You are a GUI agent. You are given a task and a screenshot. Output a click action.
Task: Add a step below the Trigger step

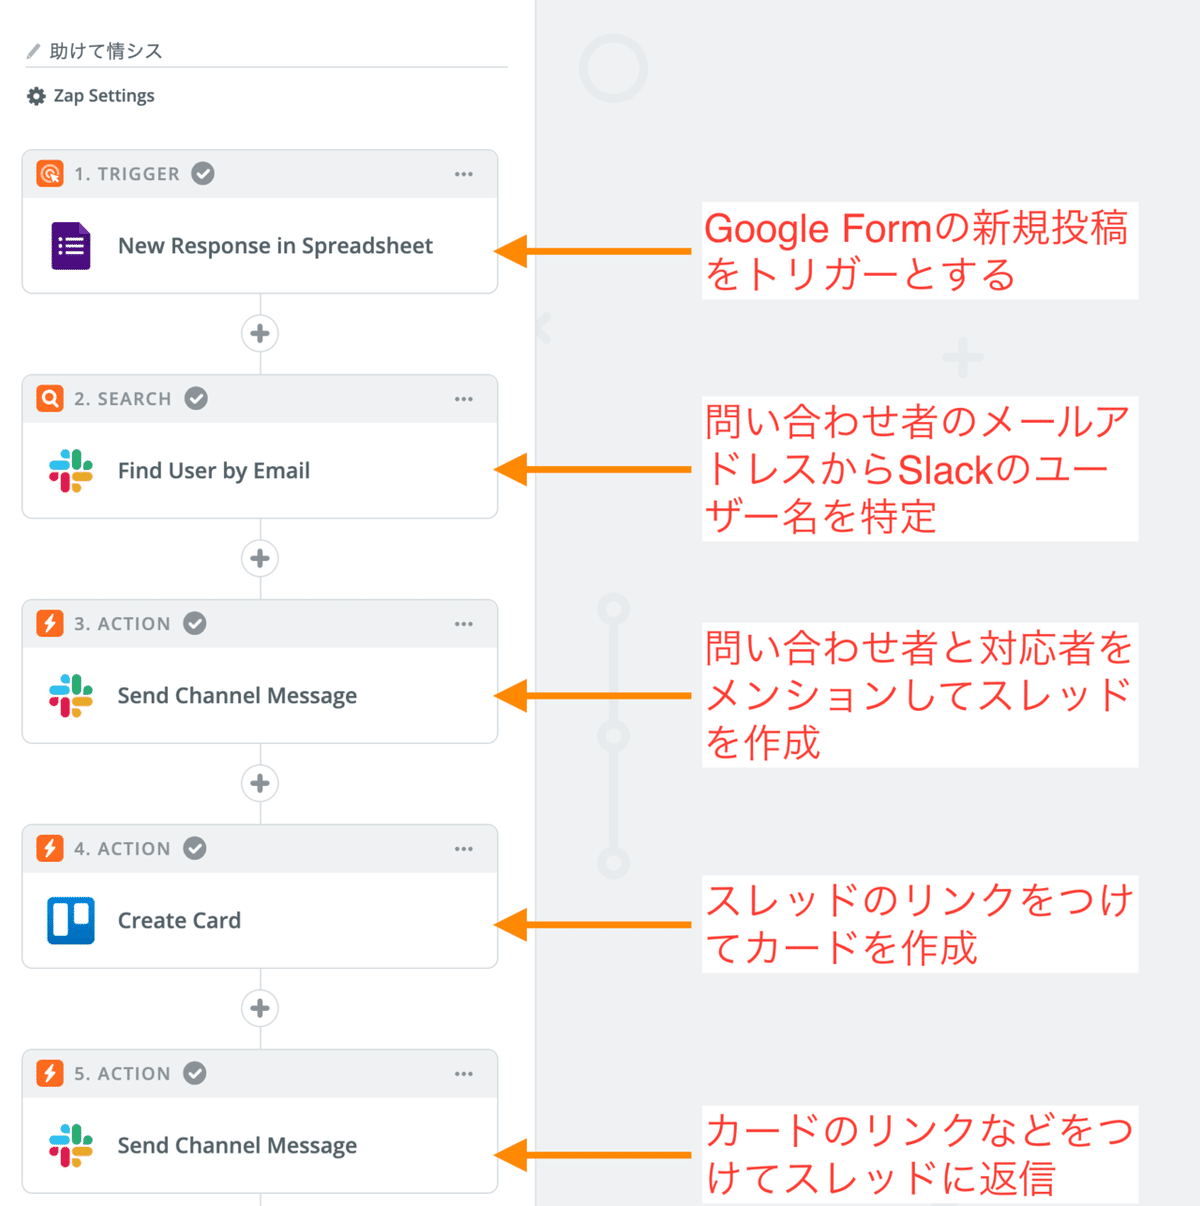tap(260, 333)
